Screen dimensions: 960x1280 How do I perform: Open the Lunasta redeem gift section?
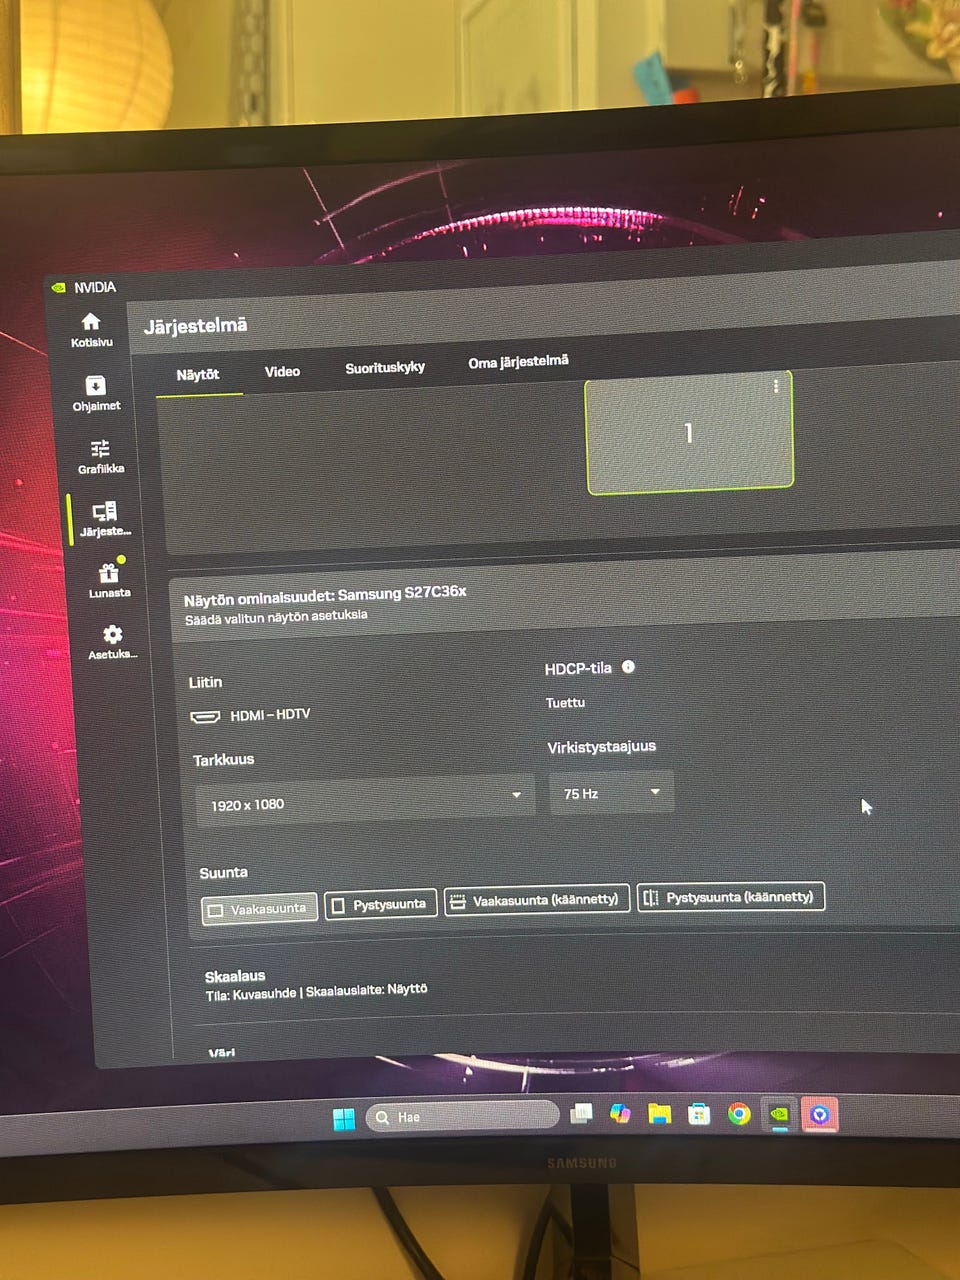[108, 580]
